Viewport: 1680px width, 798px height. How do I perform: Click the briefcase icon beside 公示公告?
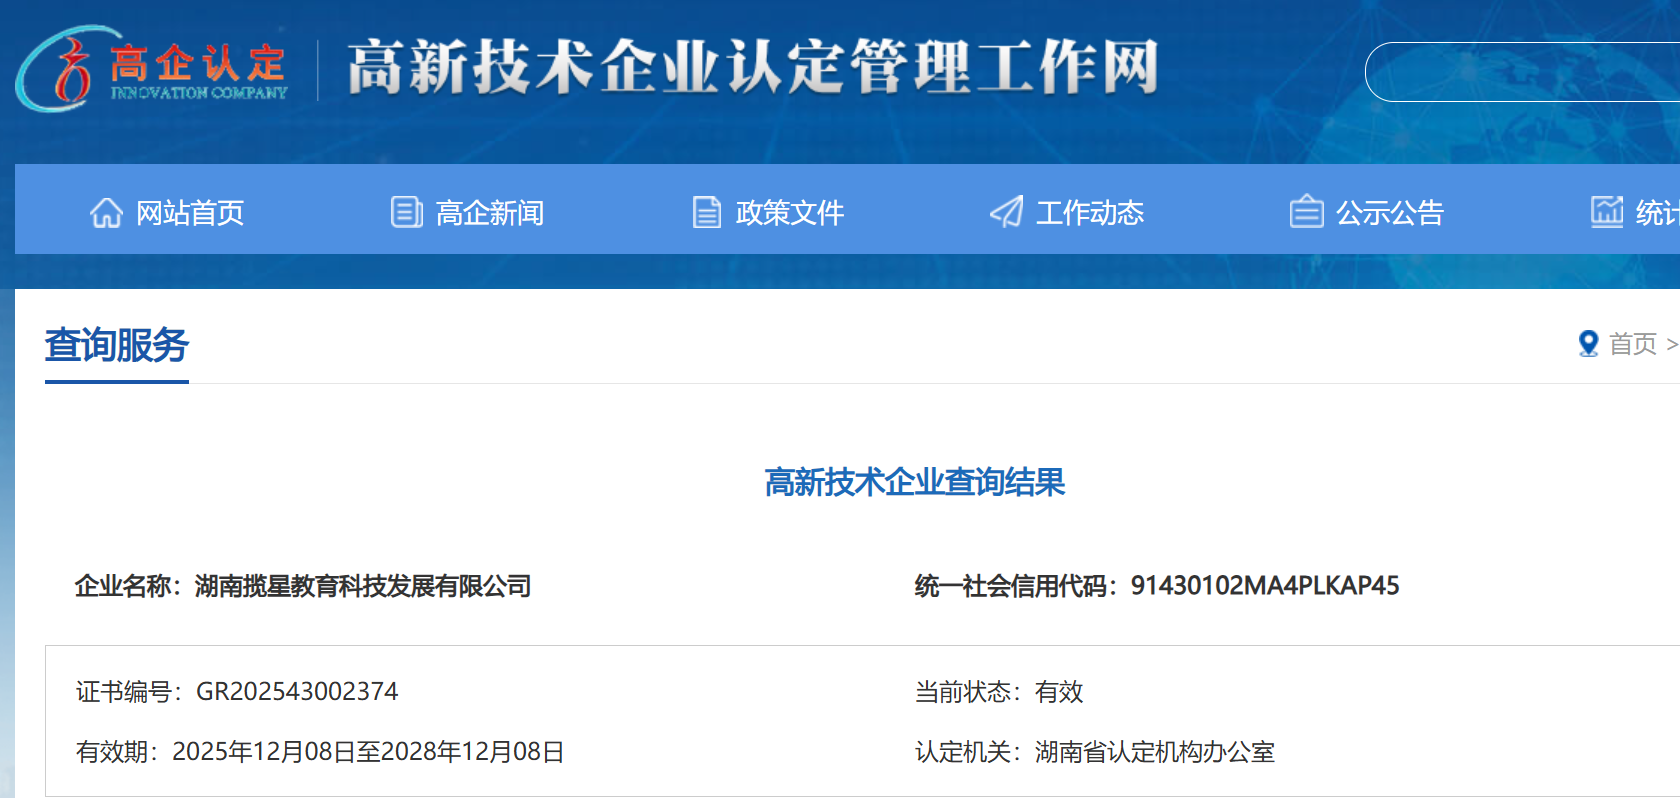[1306, 212]
